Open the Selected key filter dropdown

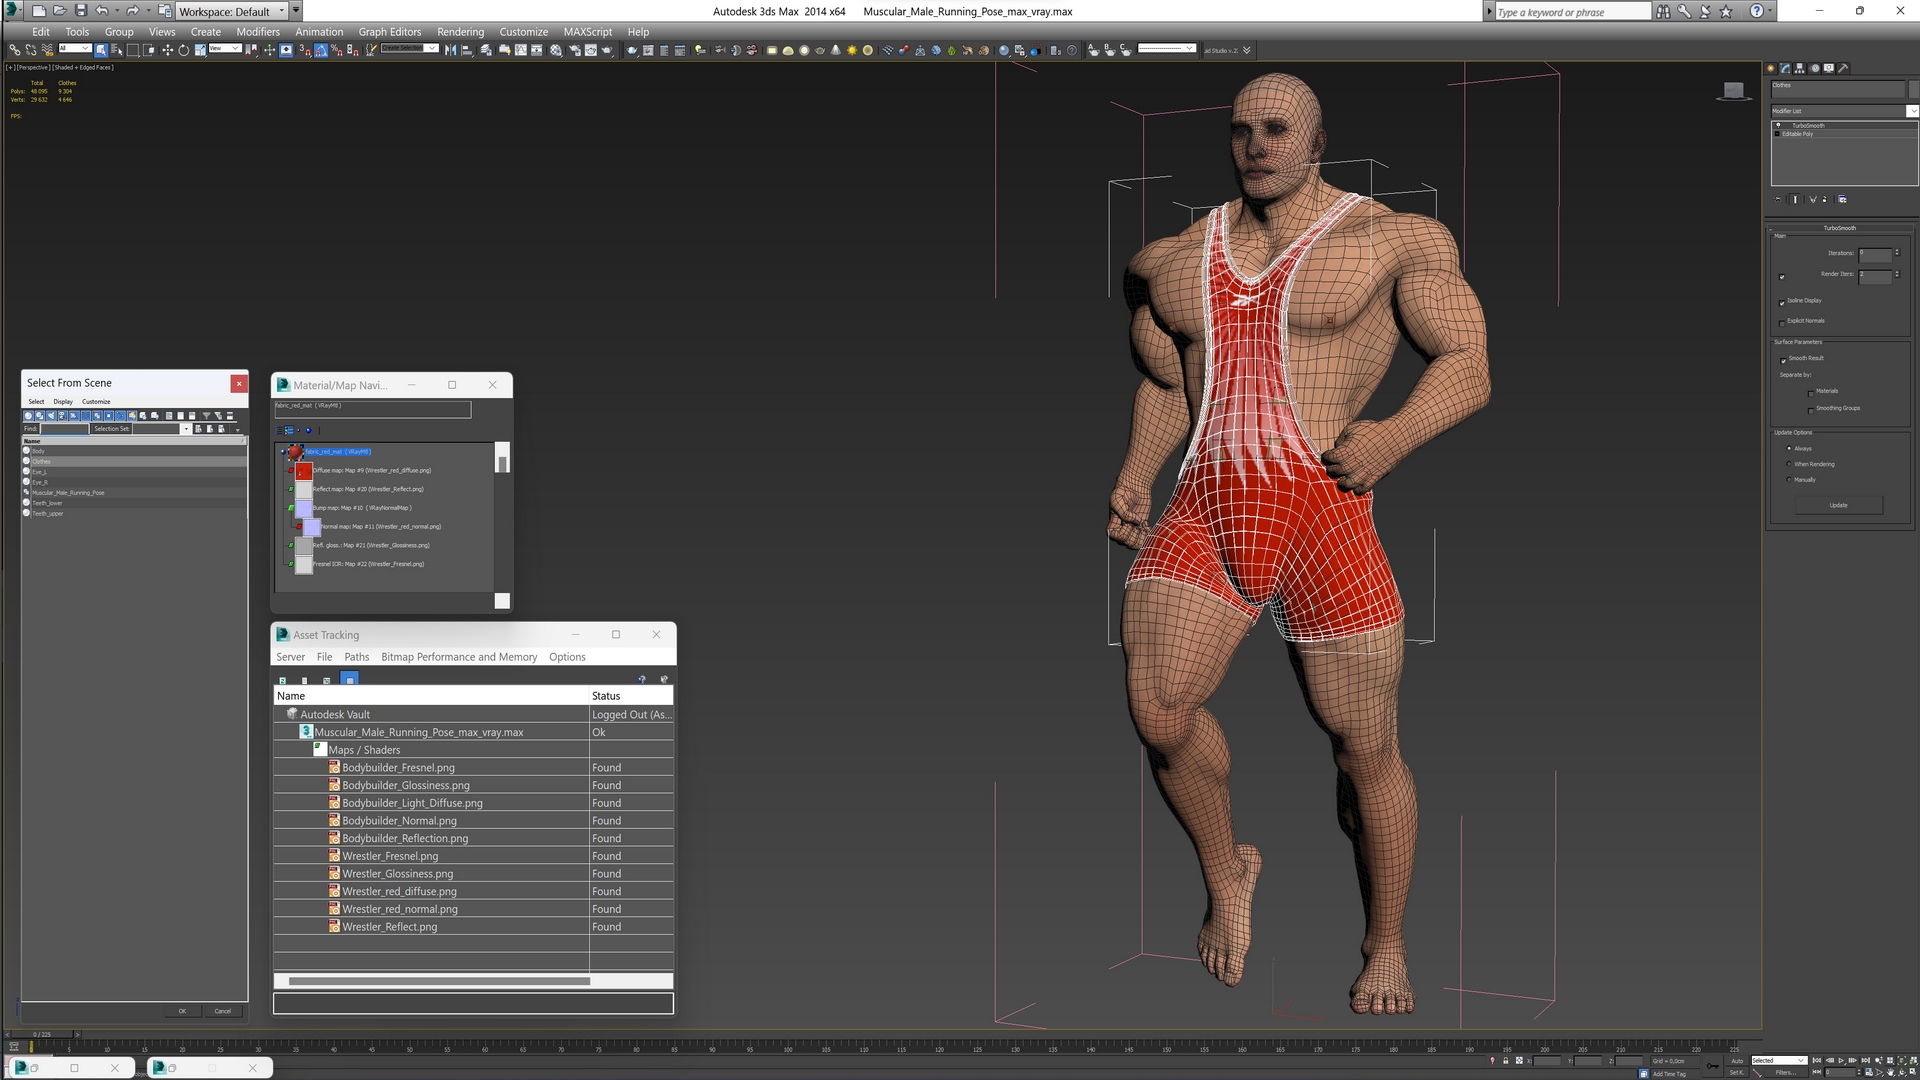click(1778, 1060)
